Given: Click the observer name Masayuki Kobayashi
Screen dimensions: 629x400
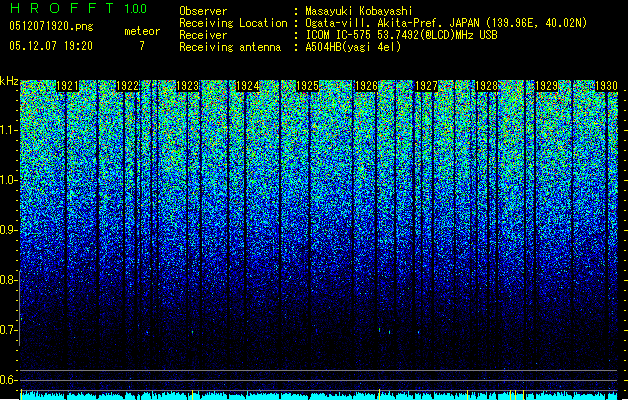Looking at the screenshot, I should (x=359, y=11).
